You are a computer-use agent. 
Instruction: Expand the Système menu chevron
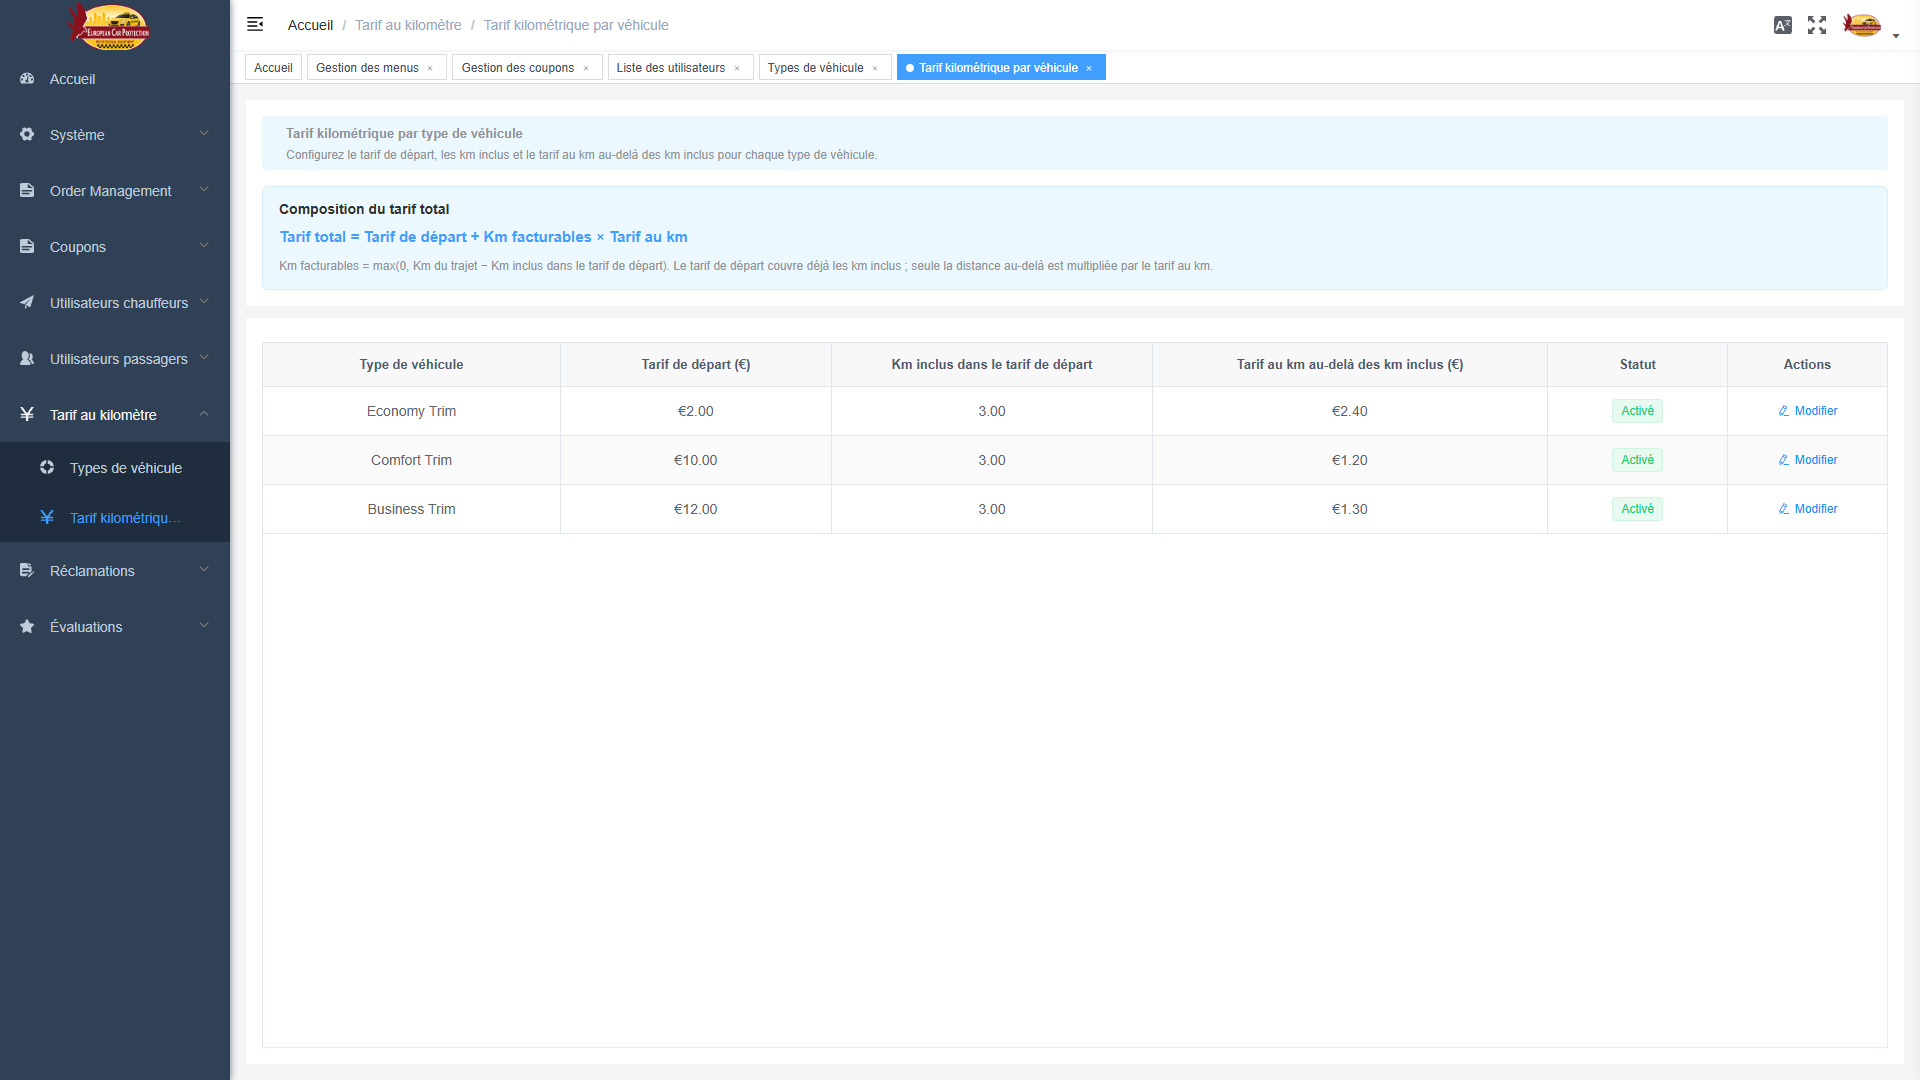(204, 133)
